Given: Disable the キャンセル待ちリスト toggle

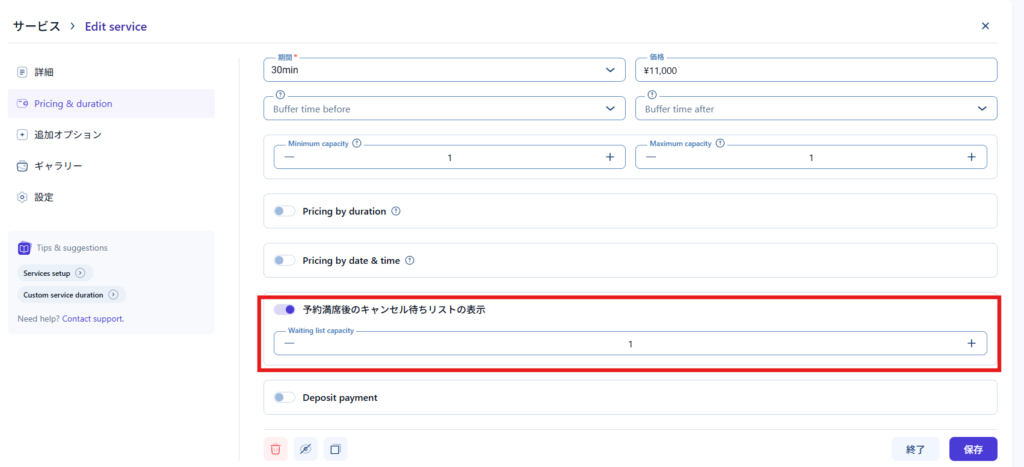Looking at the screenshot, I should [x=285, y=310].
